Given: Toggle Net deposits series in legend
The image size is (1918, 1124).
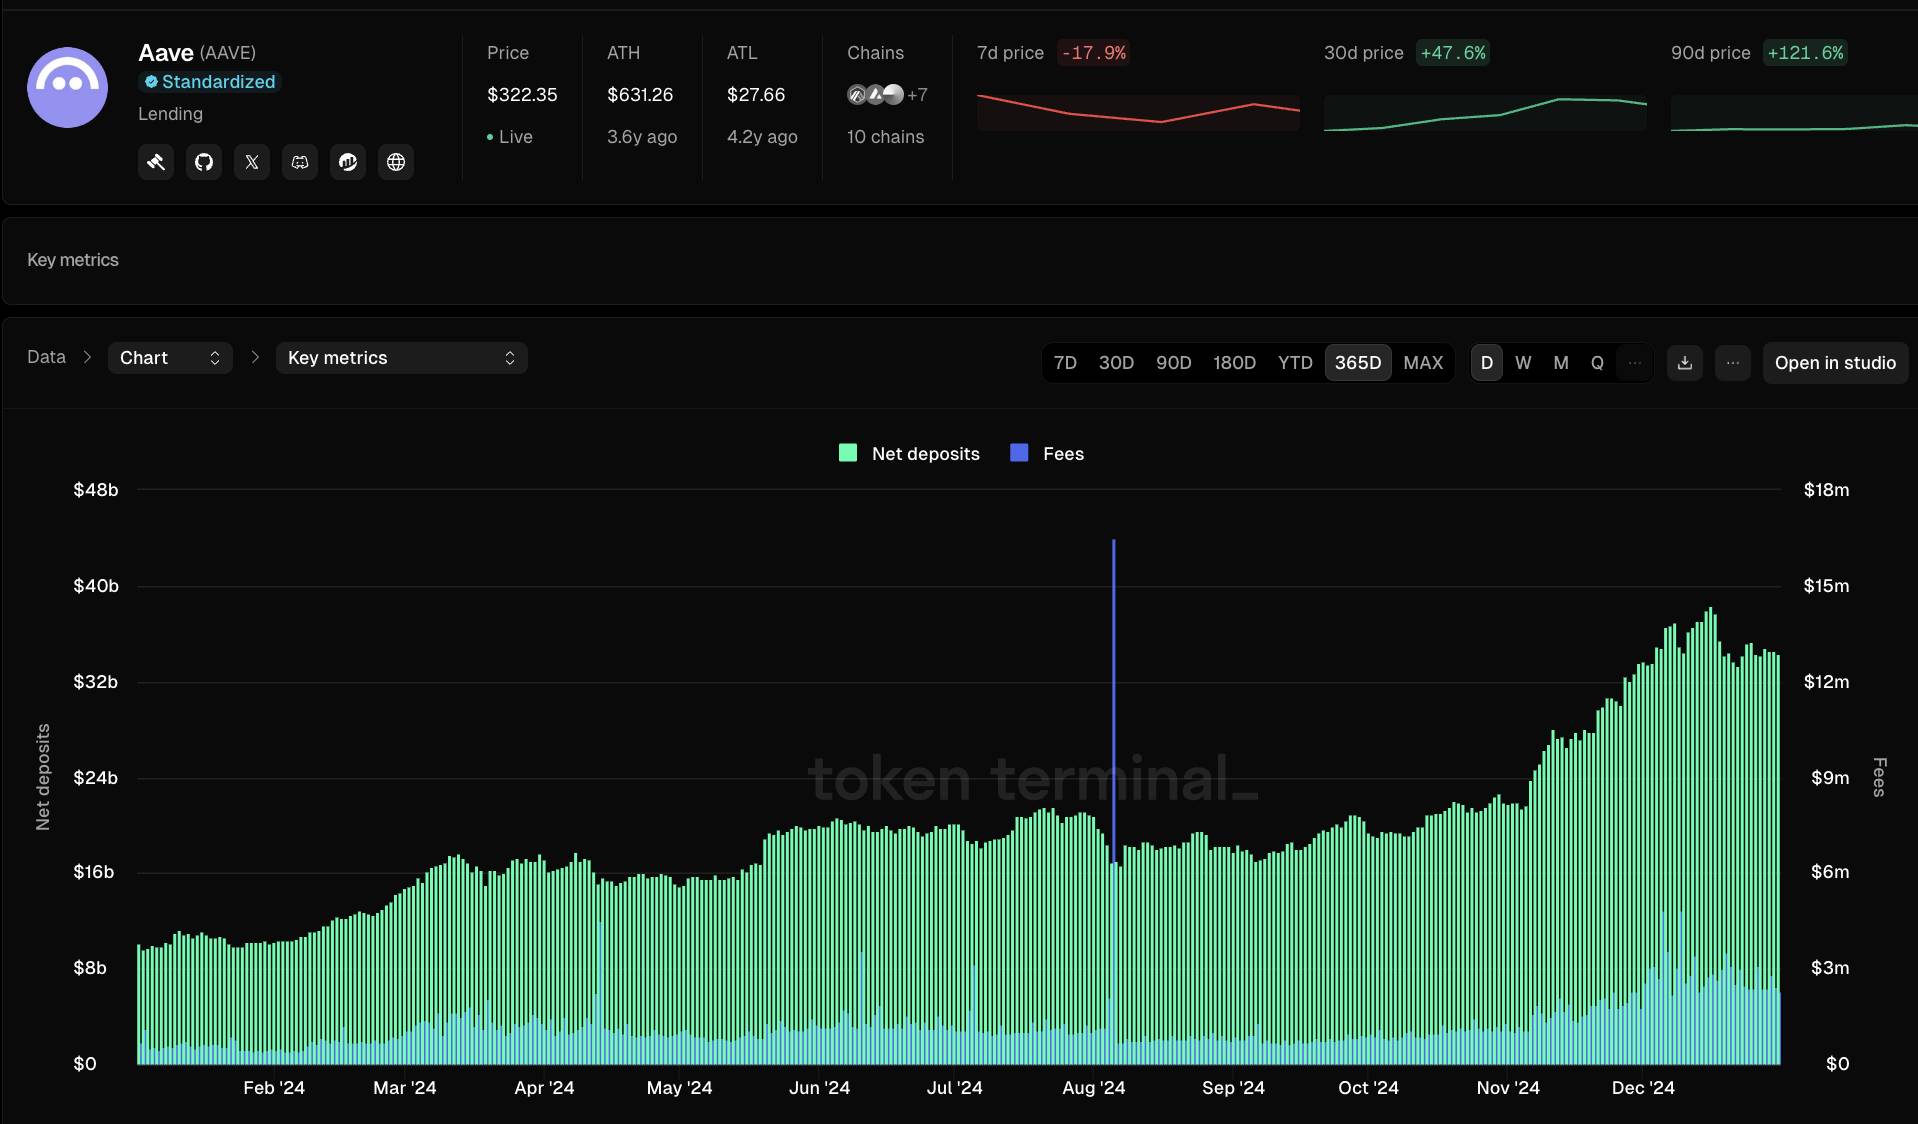Looking at the screenshot, I should [909, 454].
